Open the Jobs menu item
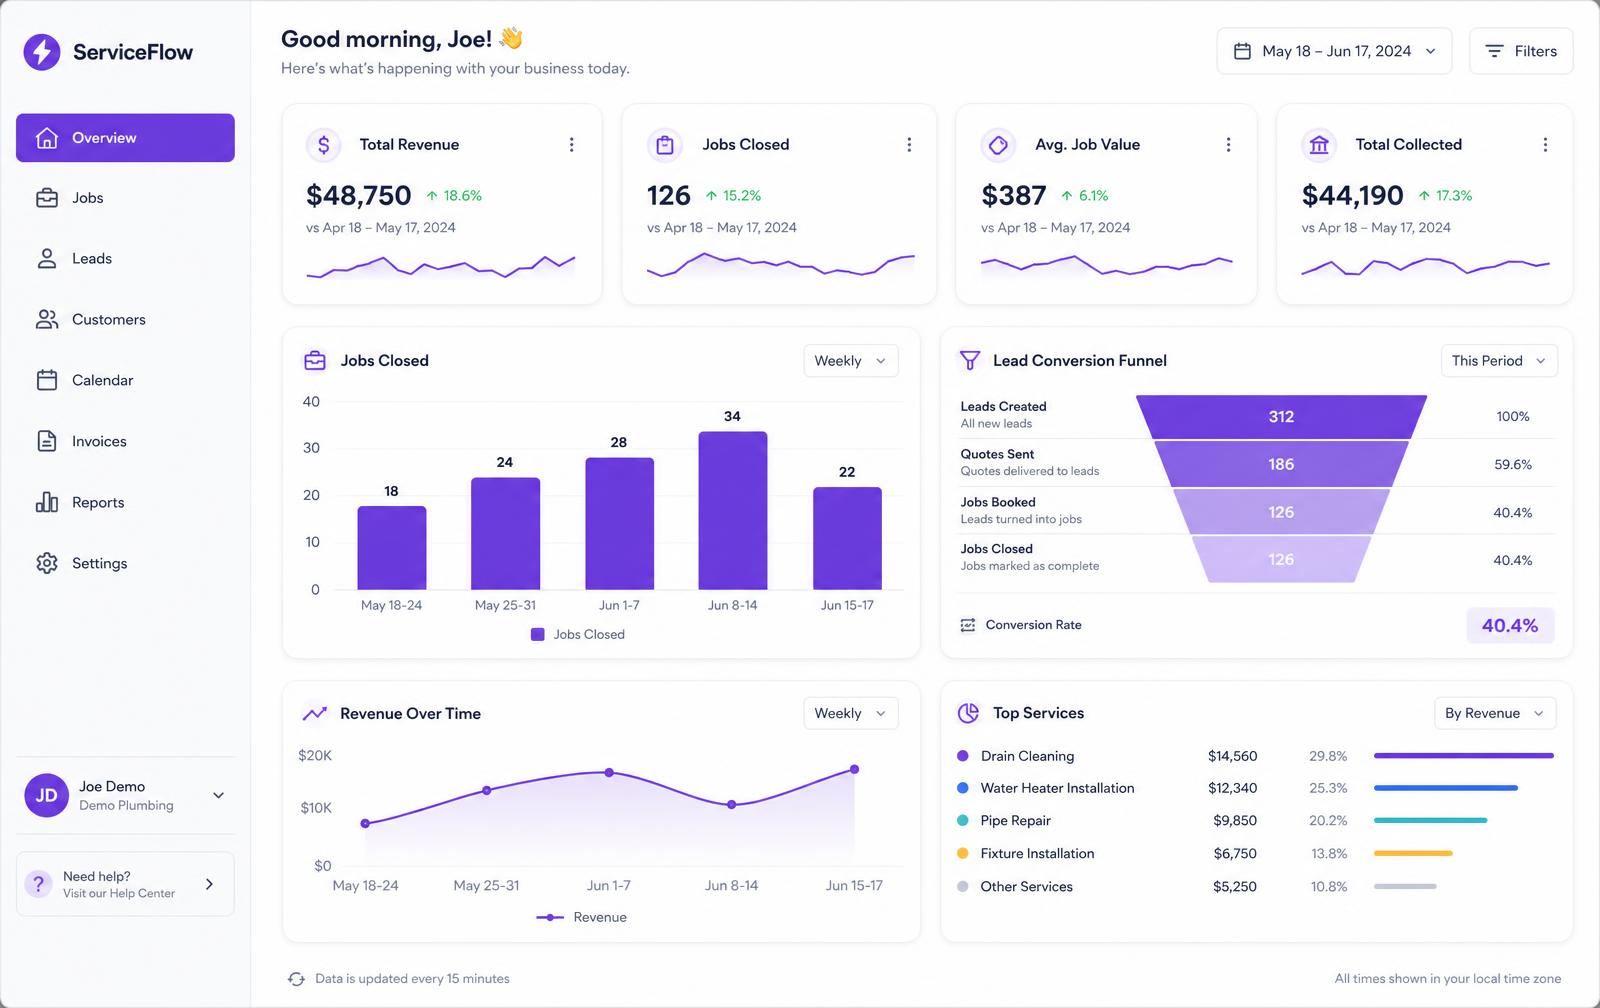This screenshot has width=1600, height=1008. tap(125, 198)
